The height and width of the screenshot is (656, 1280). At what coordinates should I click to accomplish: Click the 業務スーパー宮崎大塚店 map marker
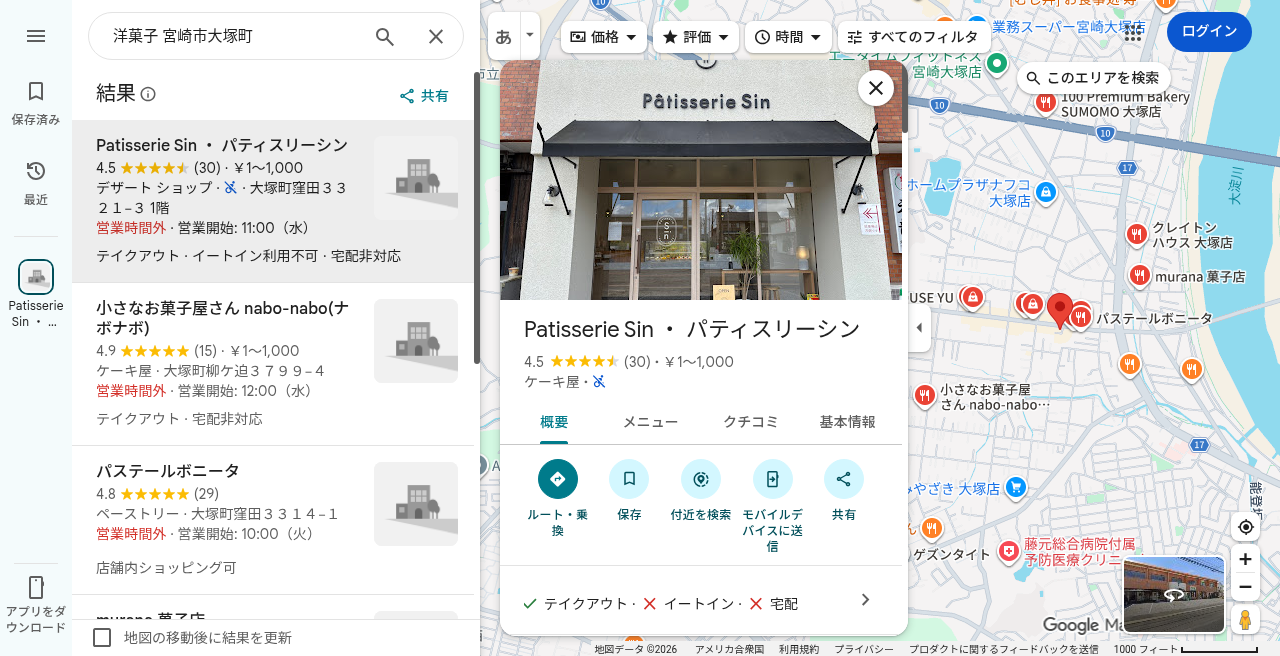[x=978, y=27]
